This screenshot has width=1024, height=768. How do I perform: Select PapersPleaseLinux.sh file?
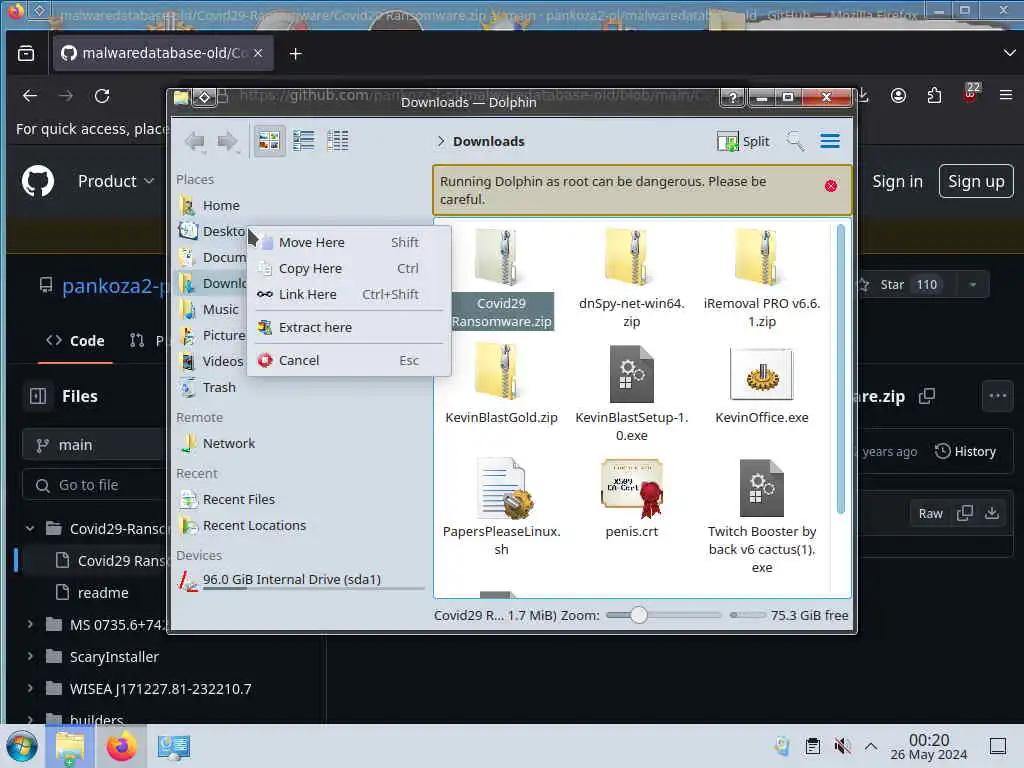coord(501,507)
